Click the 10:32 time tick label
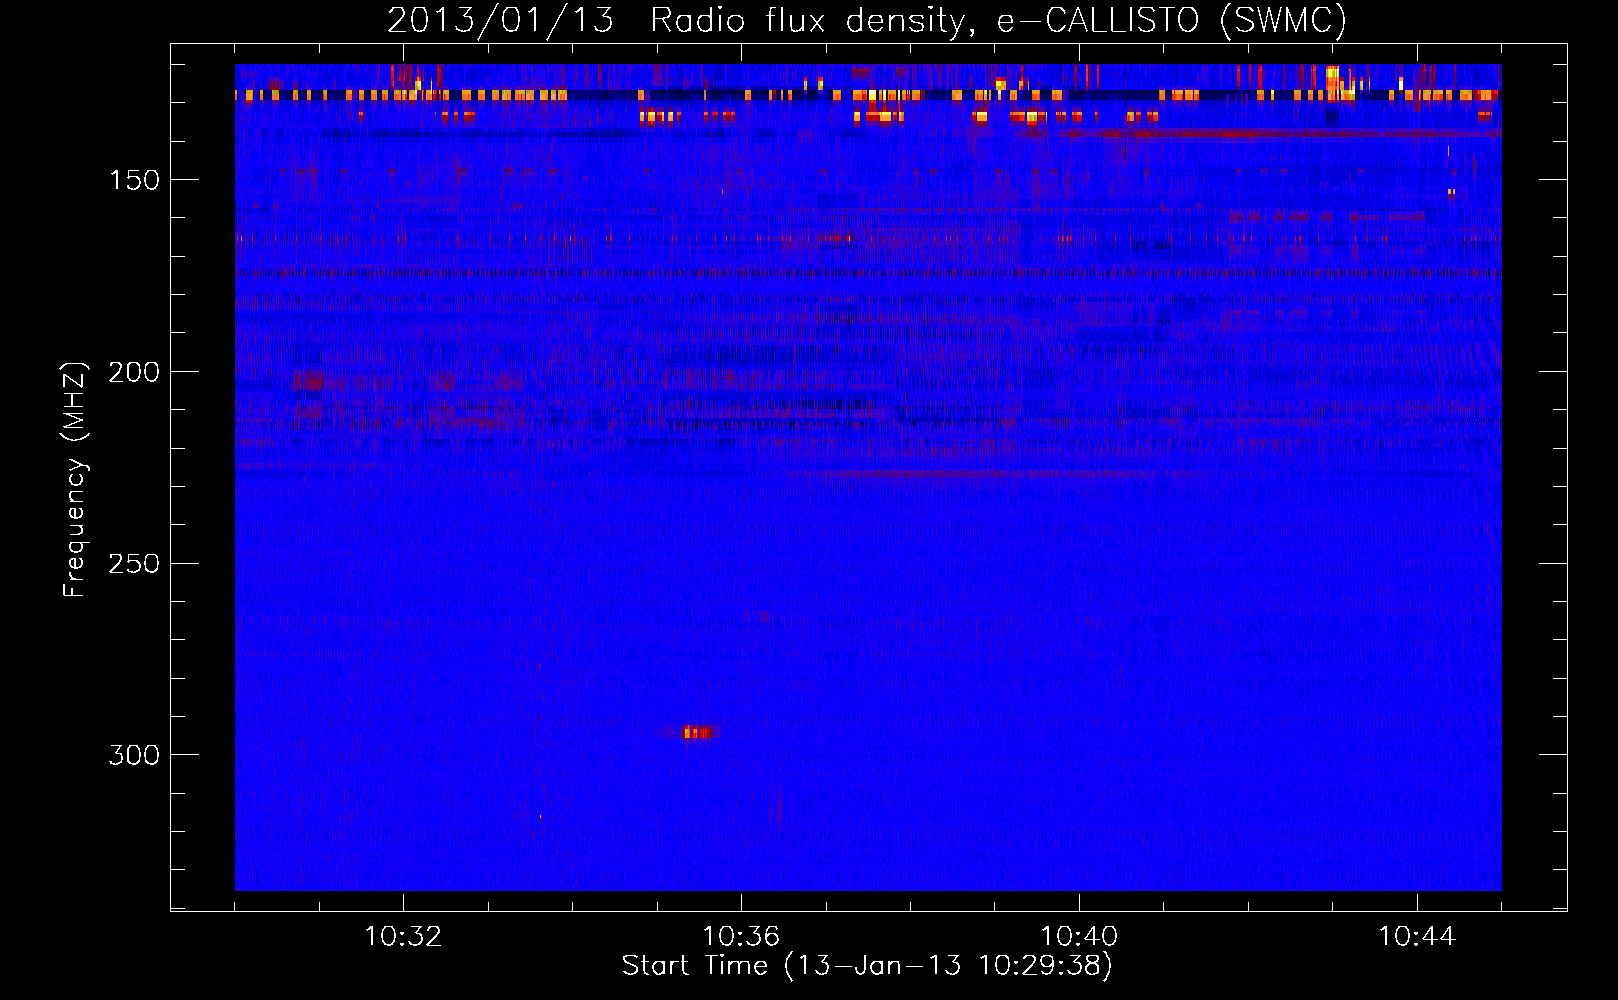The height and width of the screenshot is (1000, 1618). [x=403, y=936]
